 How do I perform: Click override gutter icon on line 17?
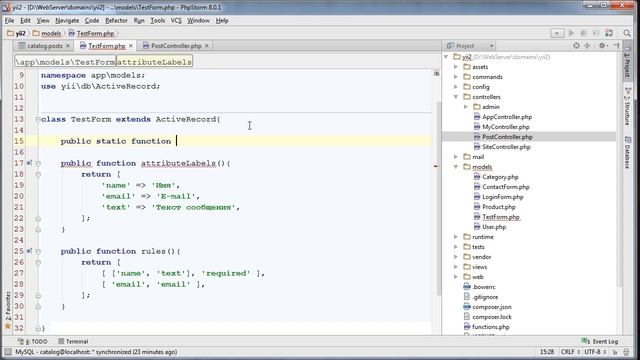tap(29, 163)
